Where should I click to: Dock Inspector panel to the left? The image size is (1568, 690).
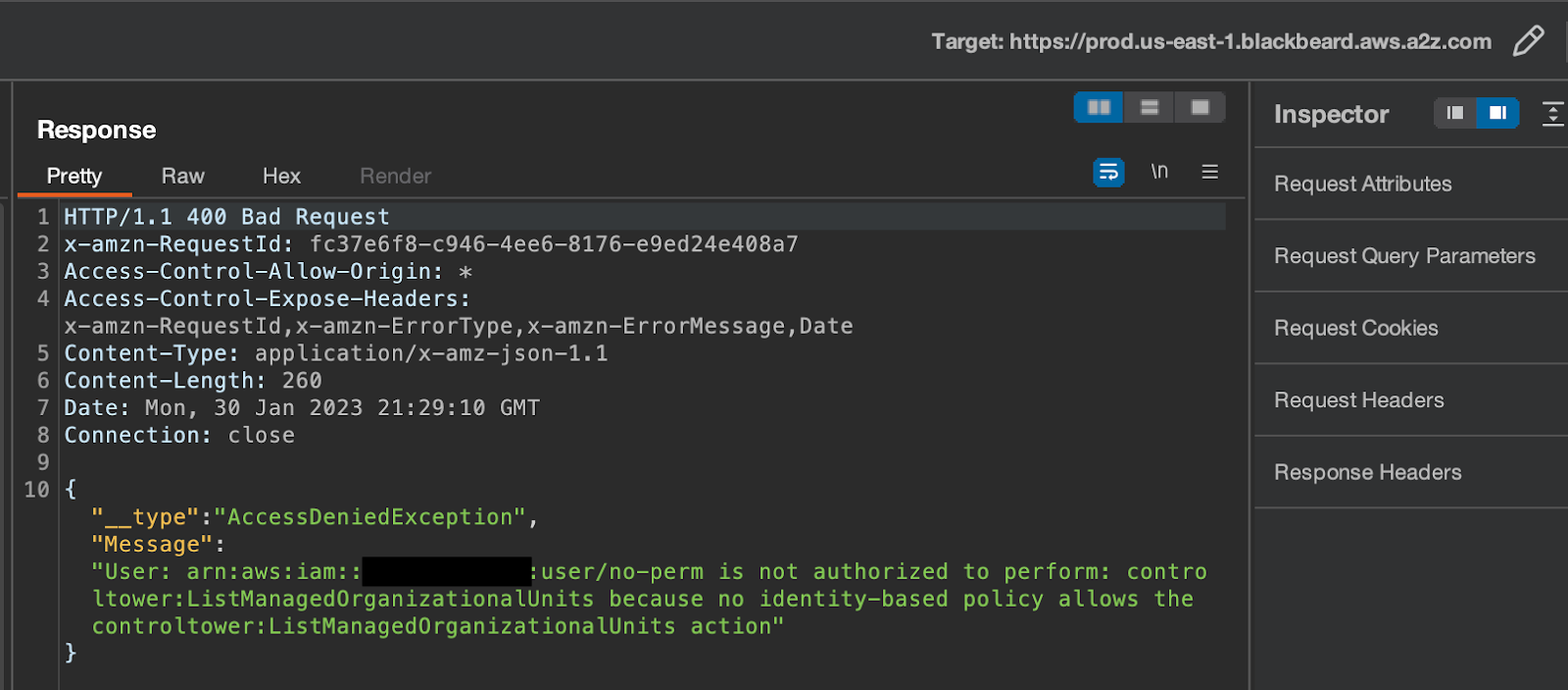click(x=1456, y=114)
